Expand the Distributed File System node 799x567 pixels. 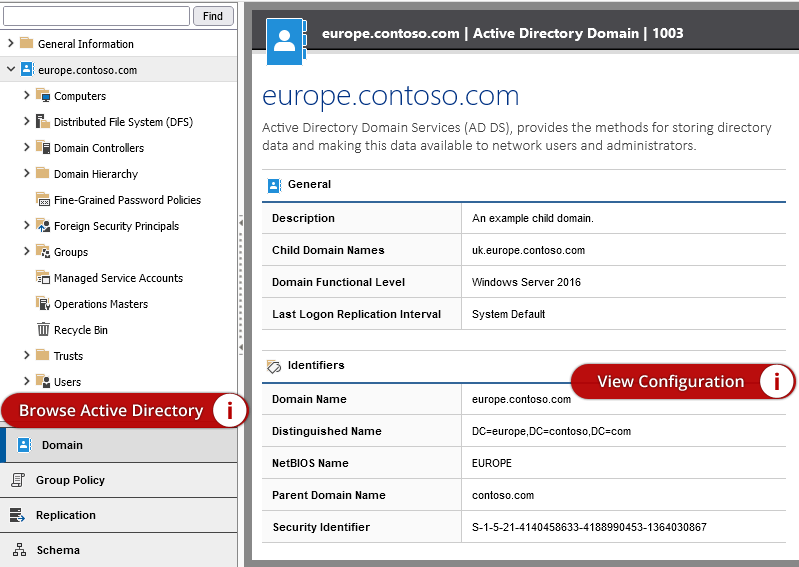tap(26, 121)
